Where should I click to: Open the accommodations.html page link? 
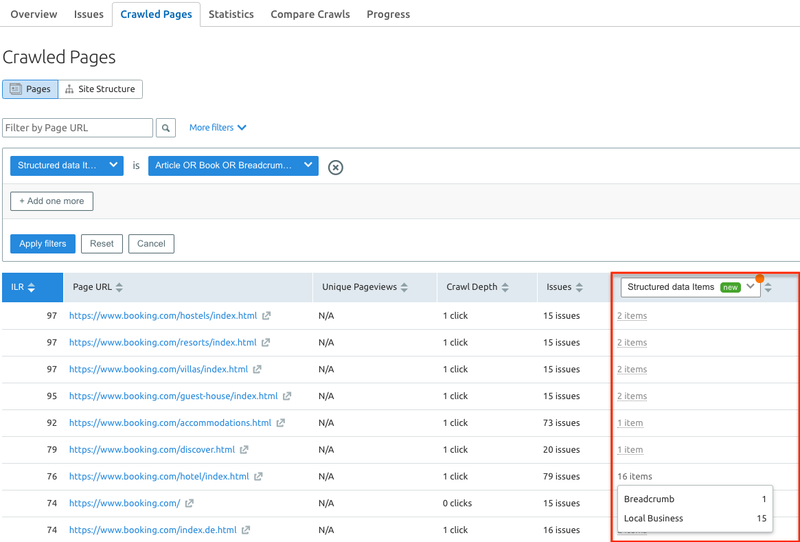[x=170, y=423]
